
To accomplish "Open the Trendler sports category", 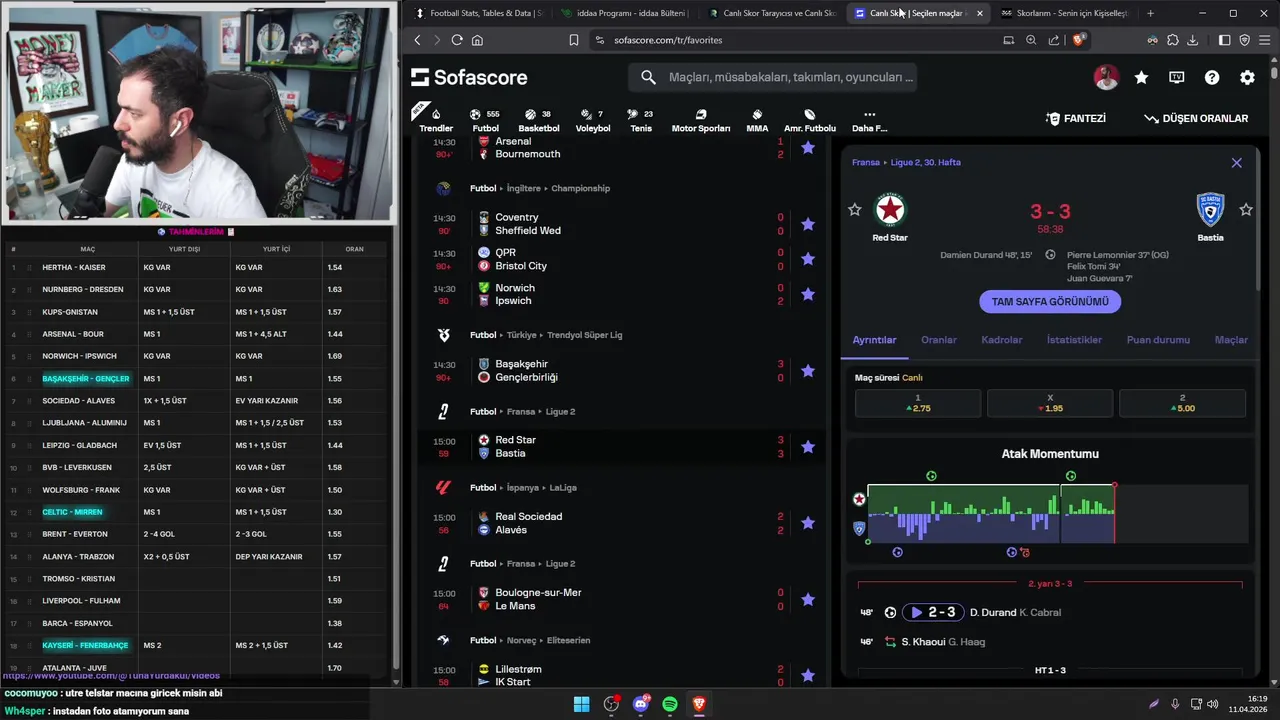I will pos(436,119).
